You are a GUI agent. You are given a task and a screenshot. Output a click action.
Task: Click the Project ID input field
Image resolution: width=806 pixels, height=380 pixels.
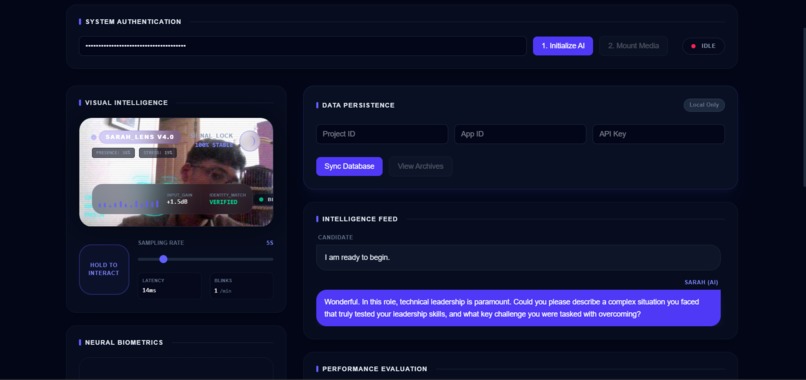(382, 134)
